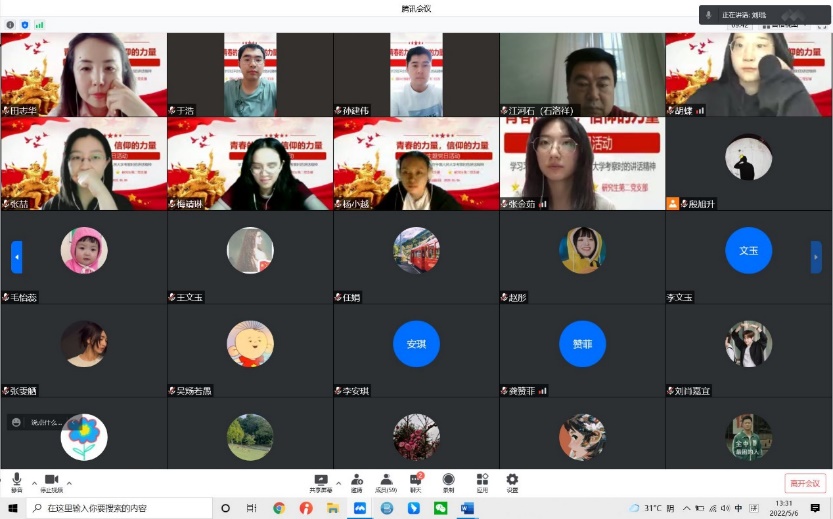Expand share options arrow beside Share Screen
Viewport: 833px width, 519px height.
338,482
